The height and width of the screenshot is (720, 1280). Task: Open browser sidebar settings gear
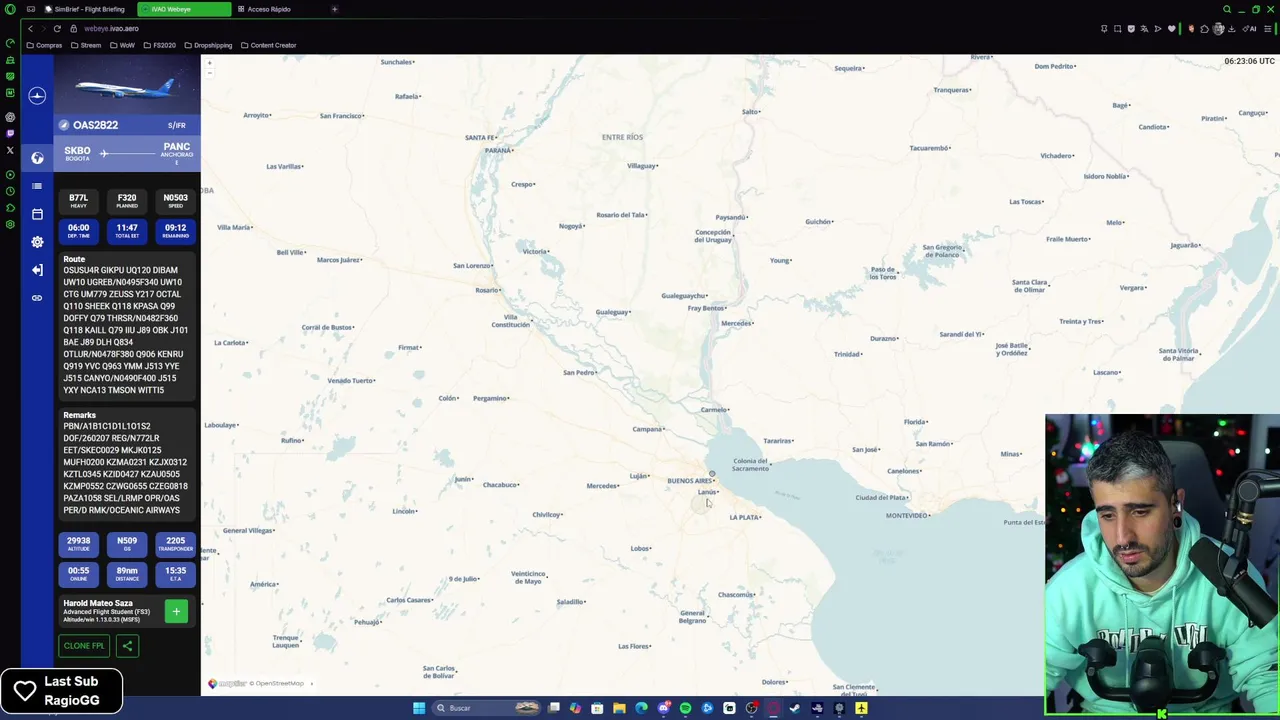click(10, 224)
